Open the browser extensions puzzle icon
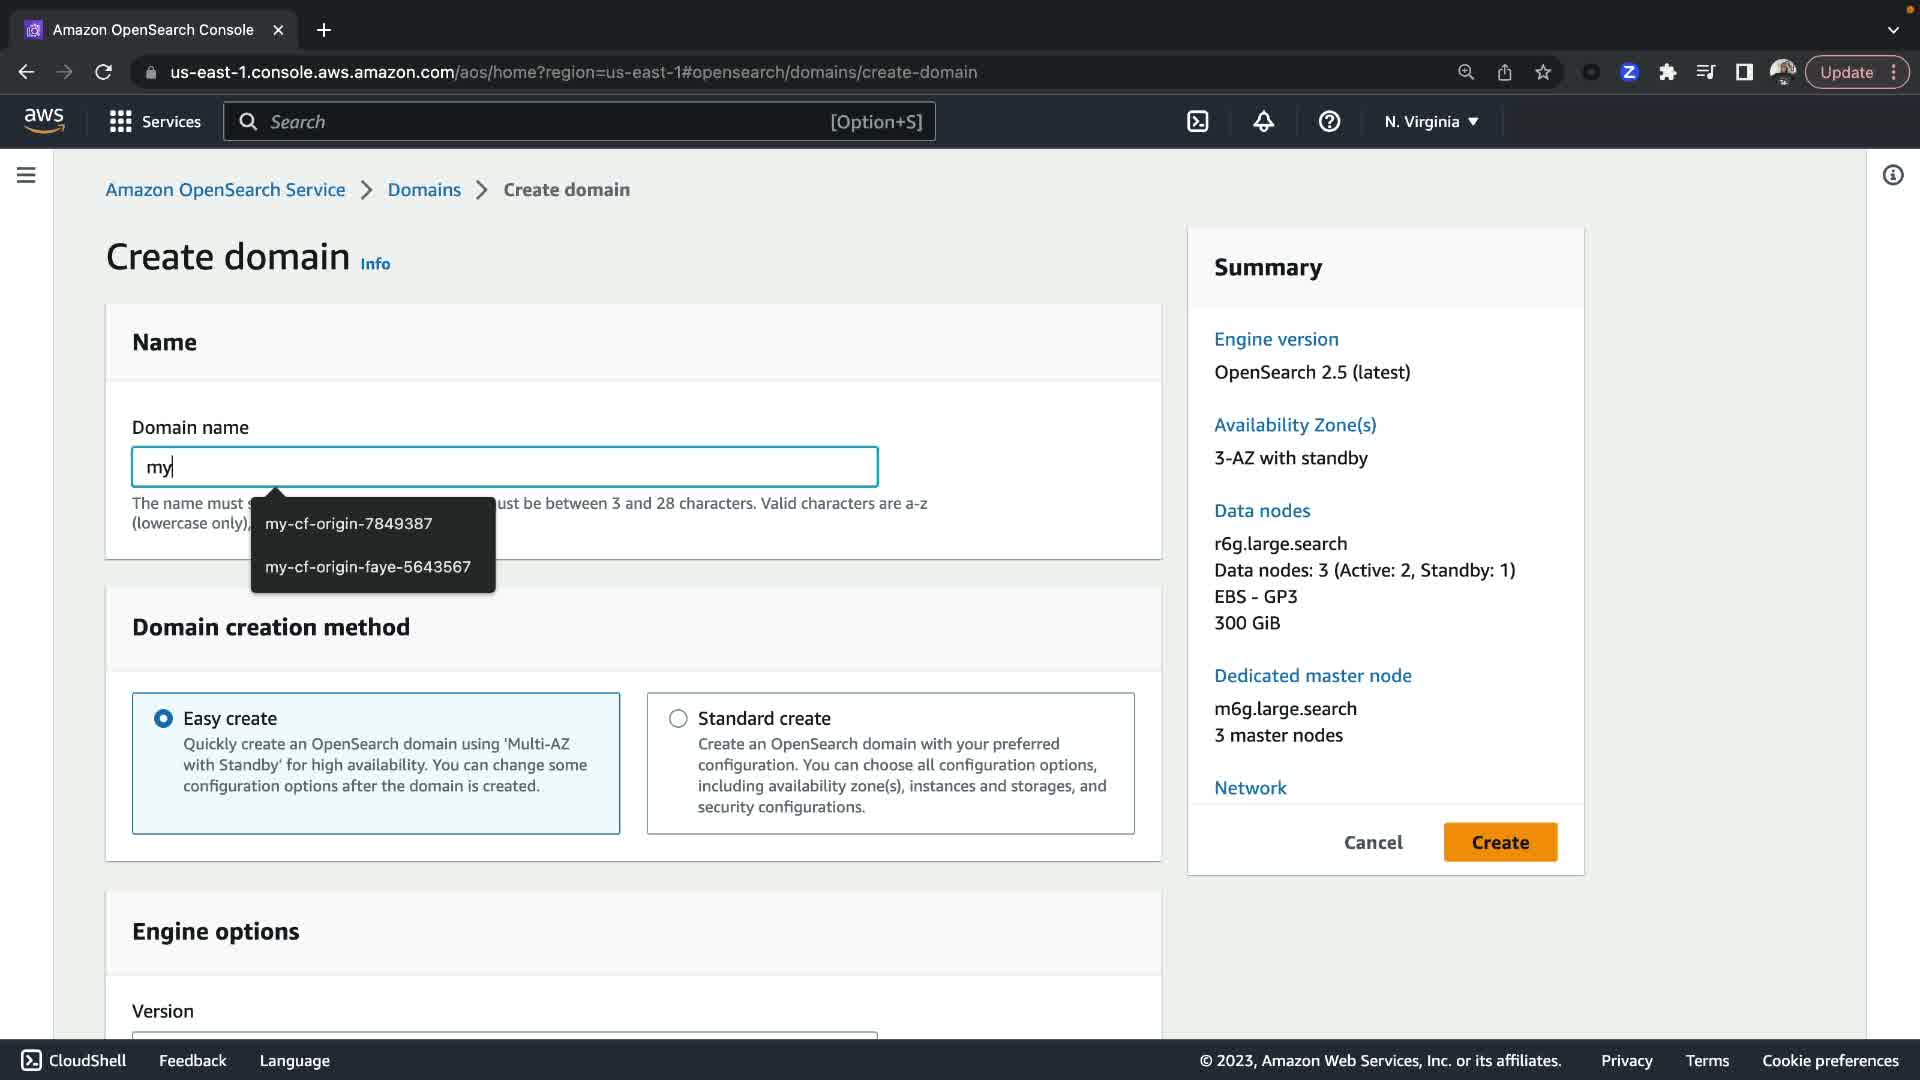 point(1667,72)
